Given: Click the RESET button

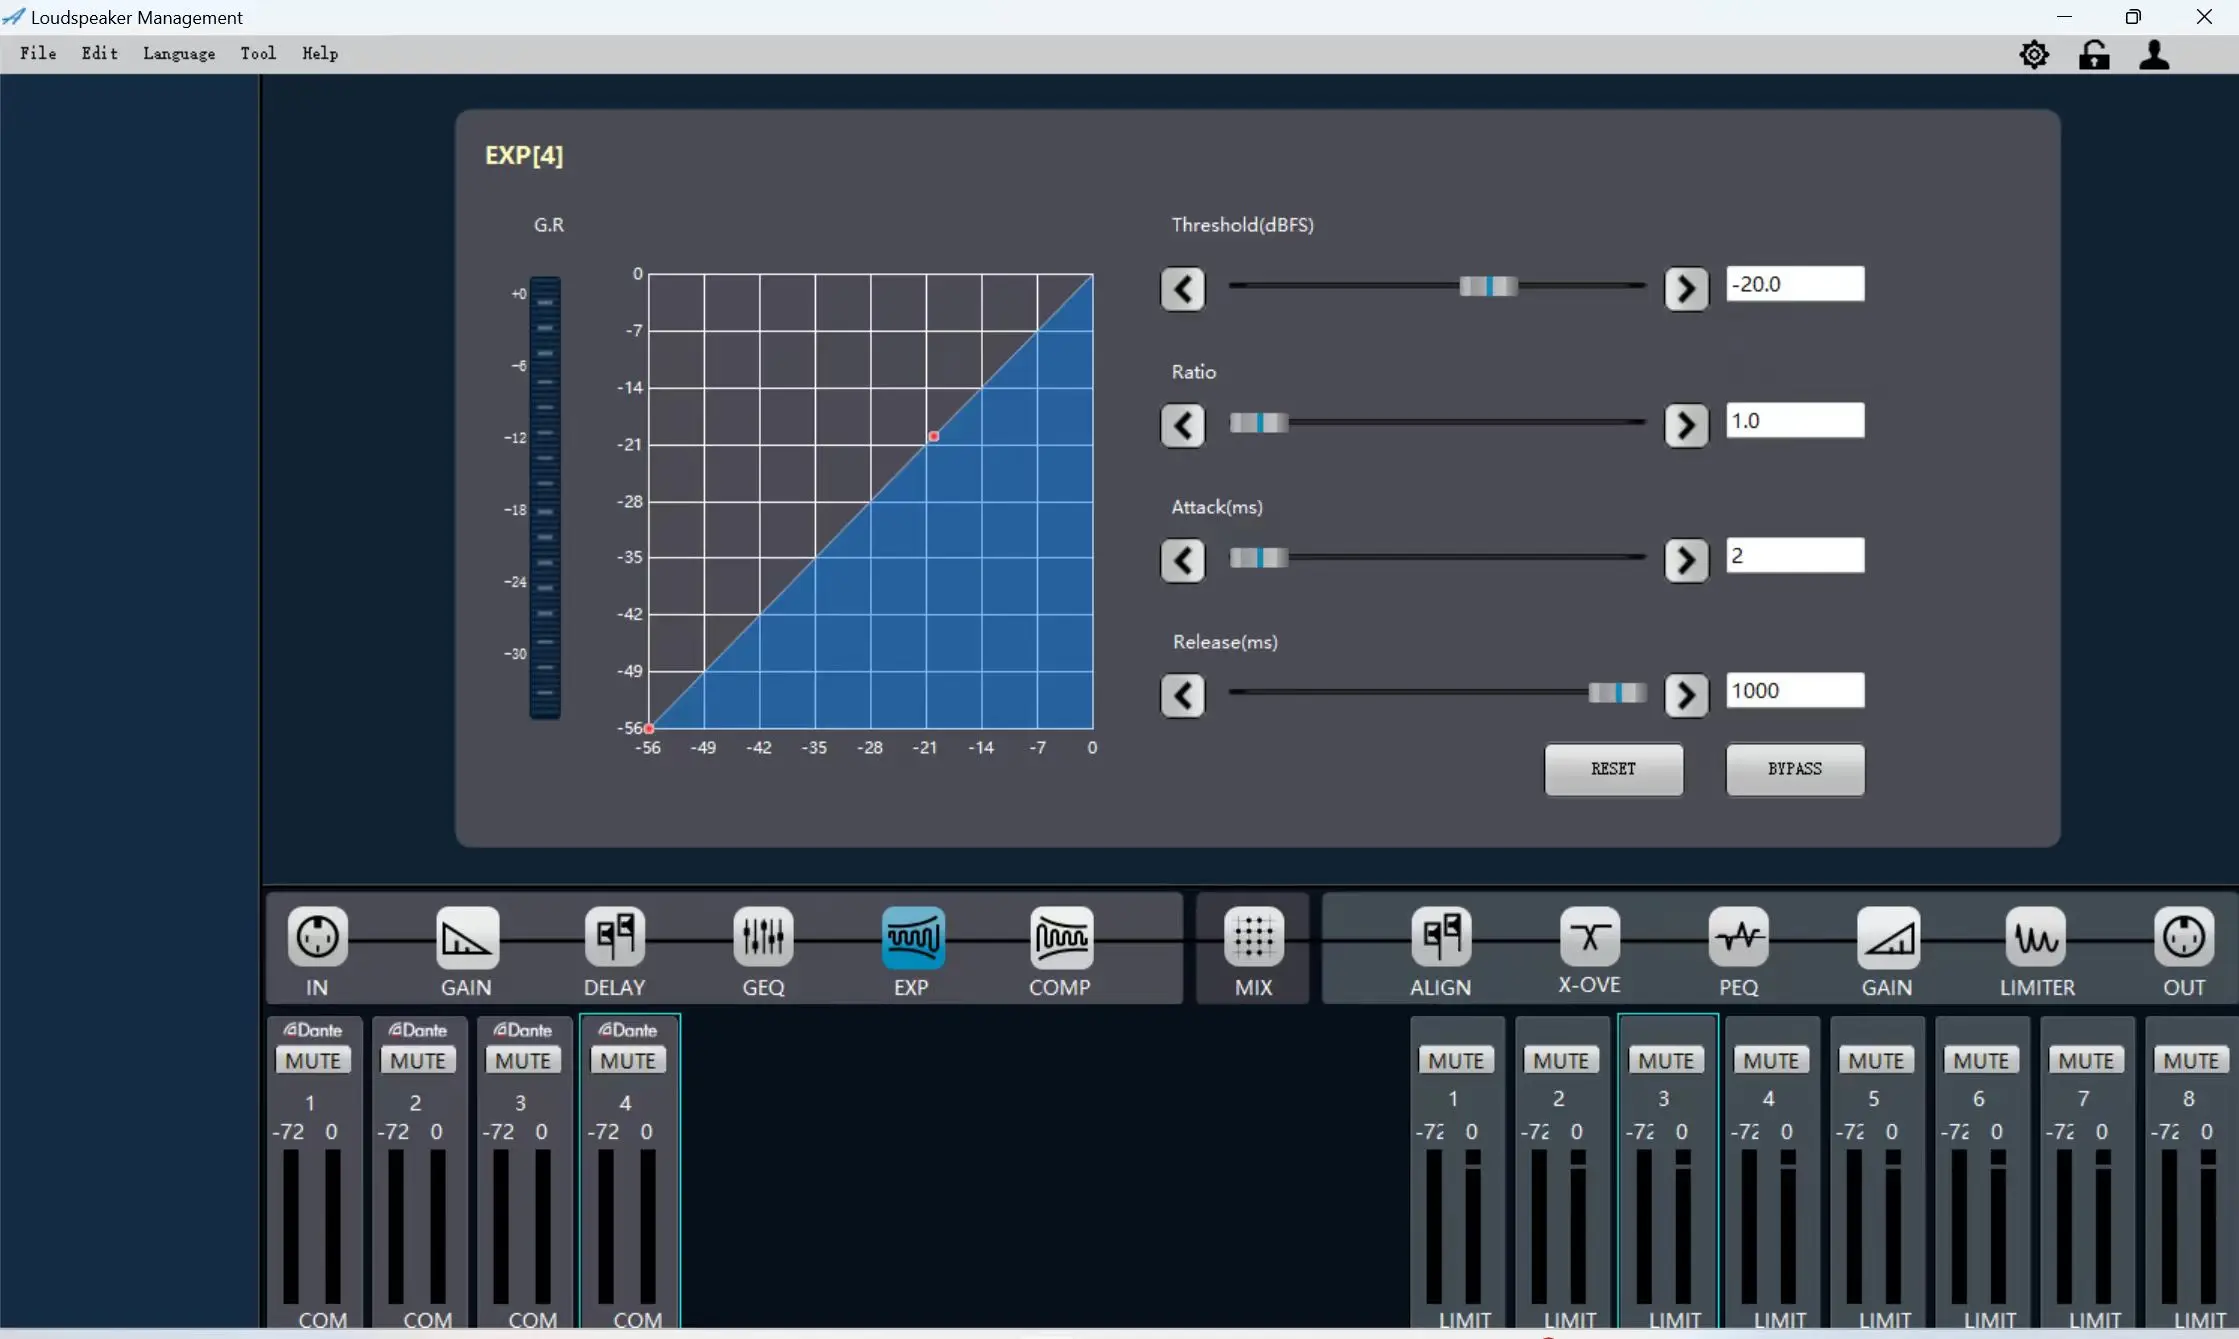Looking at the screenshot, I should pos(1614,769).
